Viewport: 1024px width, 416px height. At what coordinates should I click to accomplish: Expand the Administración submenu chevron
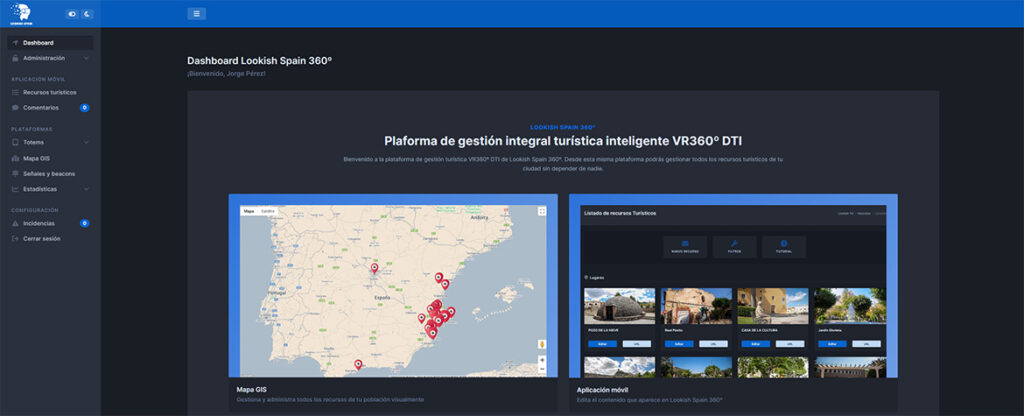(86, 58)
